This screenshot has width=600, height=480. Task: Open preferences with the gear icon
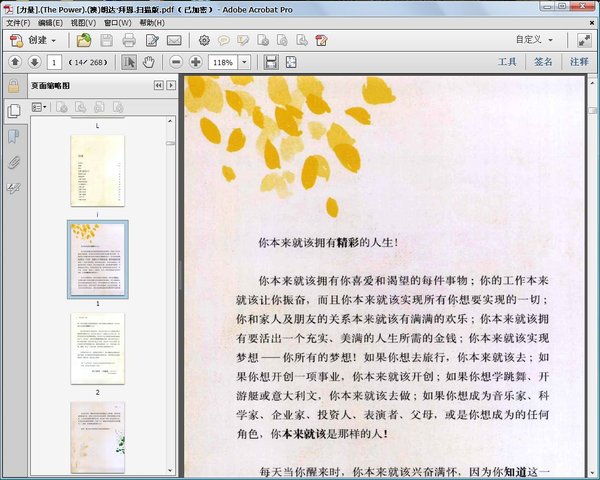click(204, 40)
